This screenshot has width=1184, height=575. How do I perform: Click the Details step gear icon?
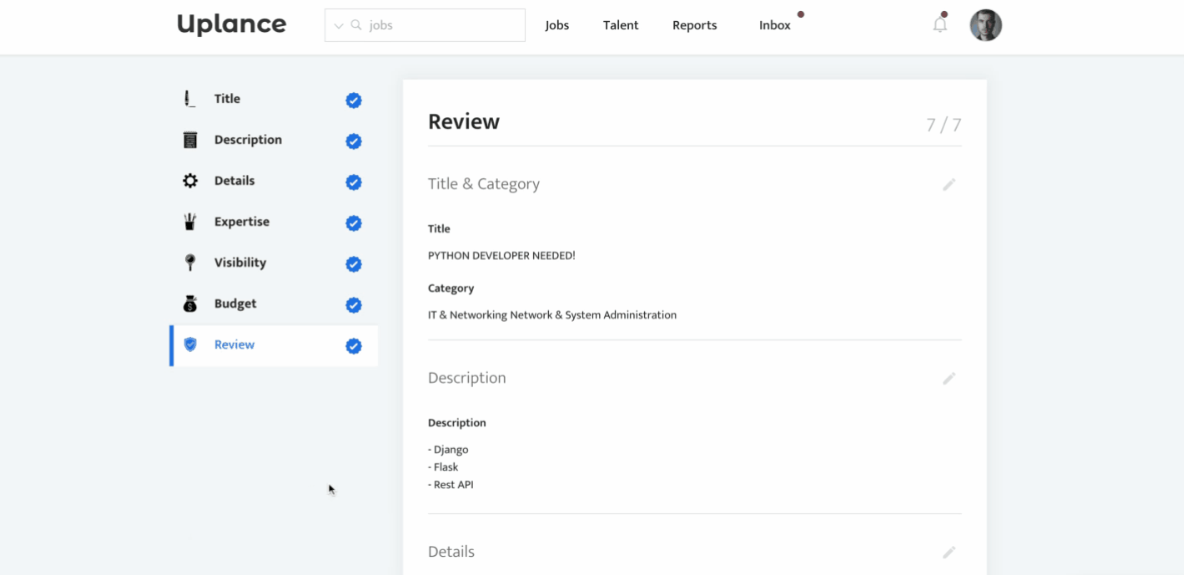coord(190,181)
